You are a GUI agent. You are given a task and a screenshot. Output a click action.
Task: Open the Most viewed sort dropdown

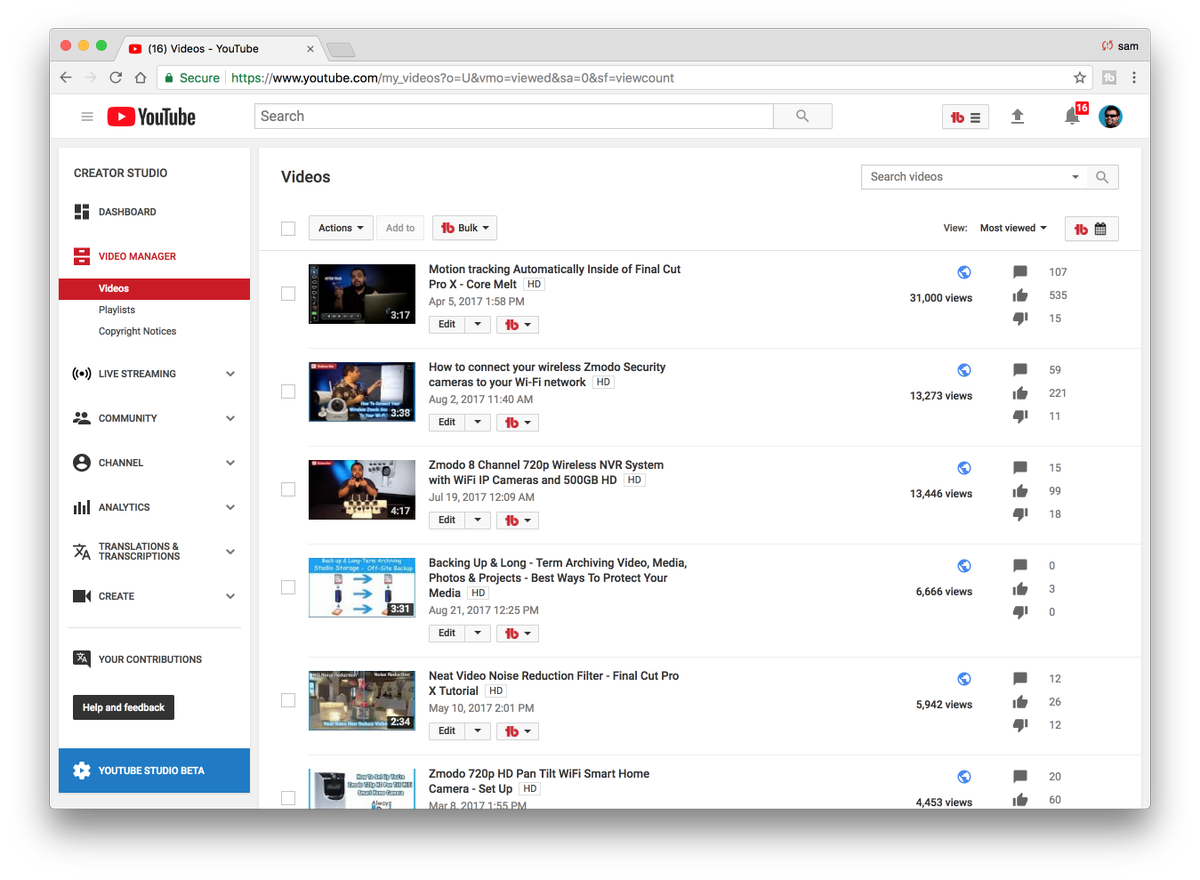[1013, 228]
